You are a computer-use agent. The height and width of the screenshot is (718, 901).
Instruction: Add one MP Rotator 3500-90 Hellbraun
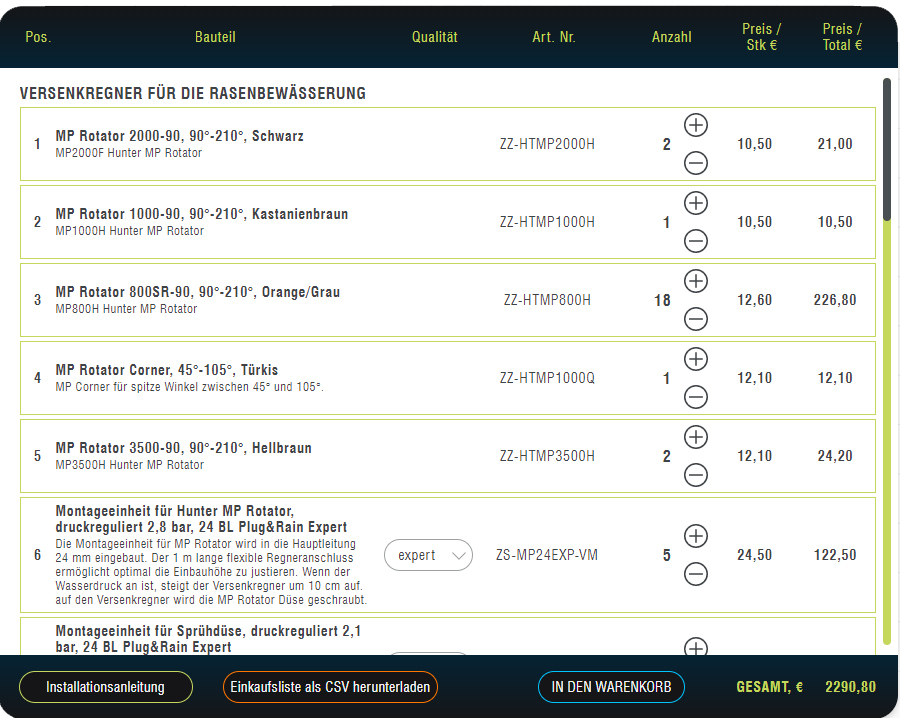[695, 437]
